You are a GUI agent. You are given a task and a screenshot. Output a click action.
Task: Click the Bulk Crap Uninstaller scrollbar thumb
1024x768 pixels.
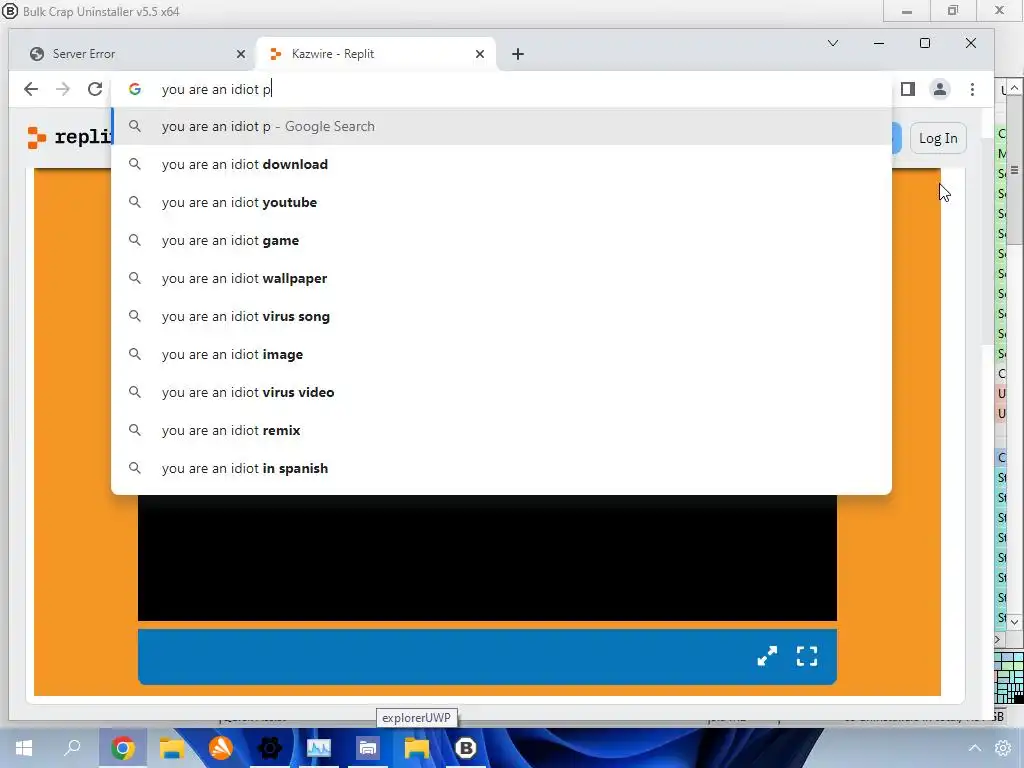[1014, 170]
